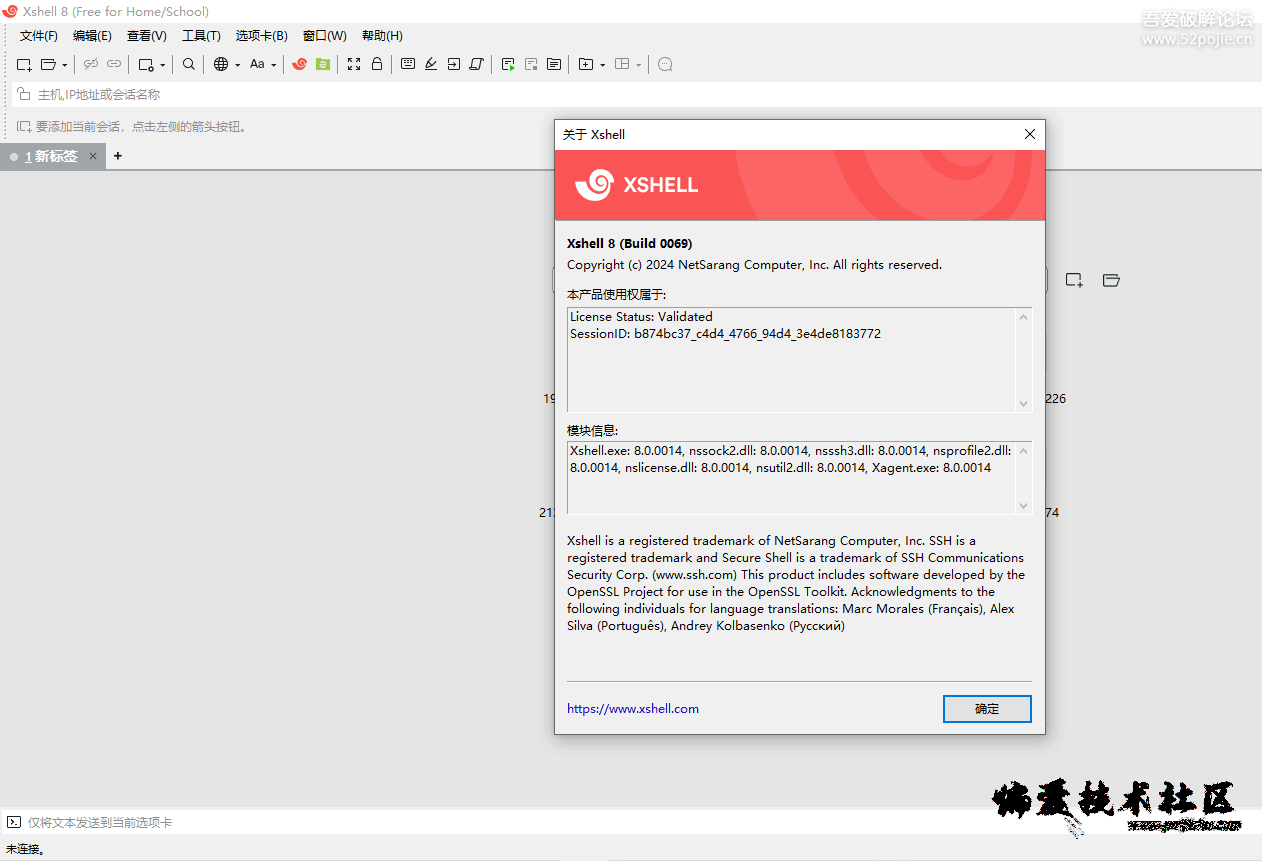Click the Find magnifier icon
This screenshot has height=861, width=1262.
[189, 64]
